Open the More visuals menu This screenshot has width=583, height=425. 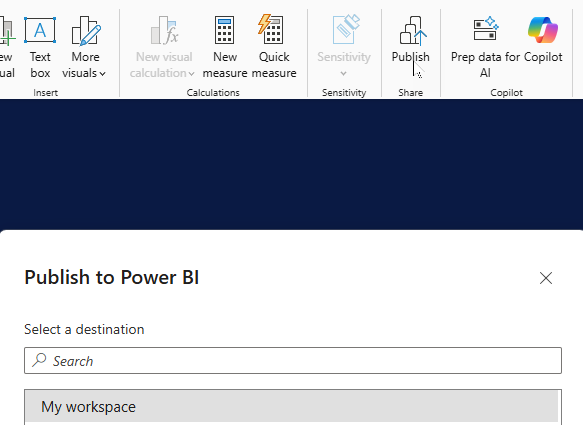point(84,47)
